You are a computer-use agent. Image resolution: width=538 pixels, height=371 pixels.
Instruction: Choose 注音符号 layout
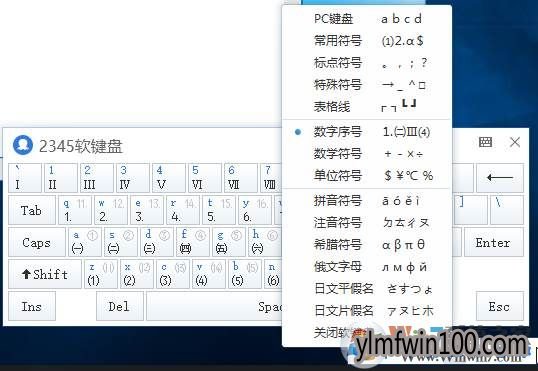pos(366,223)
